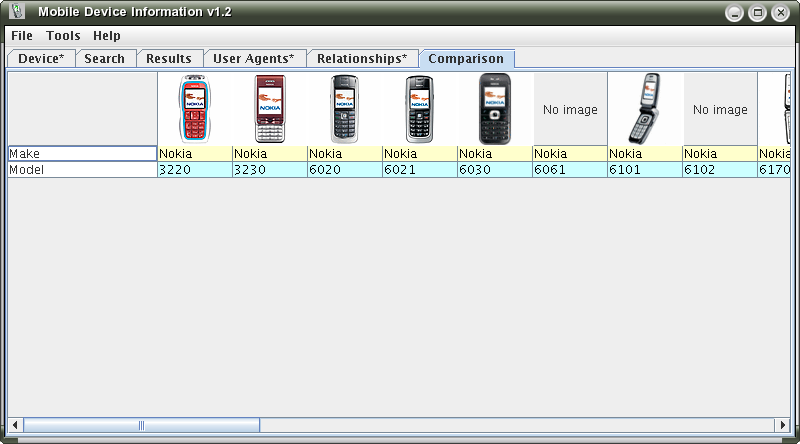Select the Nokia 6021 phone picture
Viewport: 800px width, 444px height.
[x=420, y=109]
